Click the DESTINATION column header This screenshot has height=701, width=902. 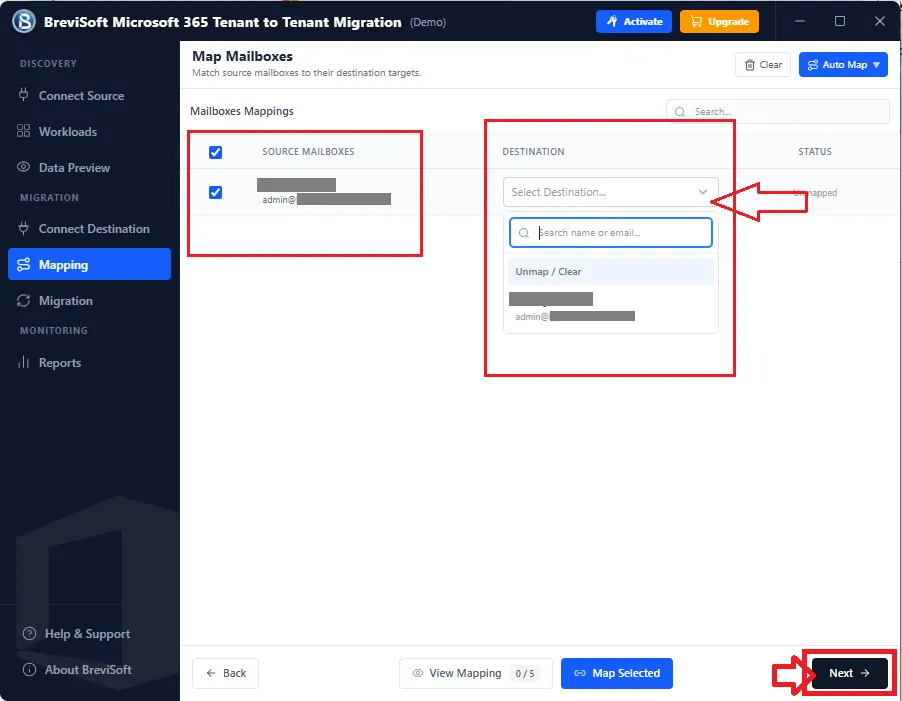coord(533,152)
